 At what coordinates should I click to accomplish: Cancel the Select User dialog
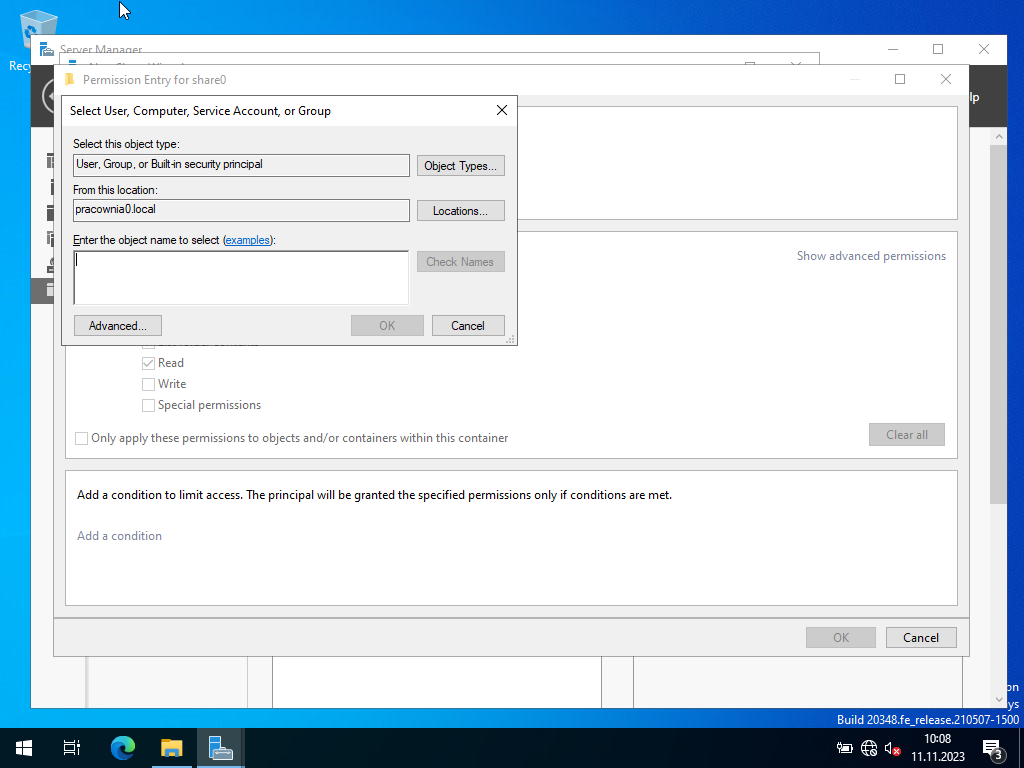[468, 325]
